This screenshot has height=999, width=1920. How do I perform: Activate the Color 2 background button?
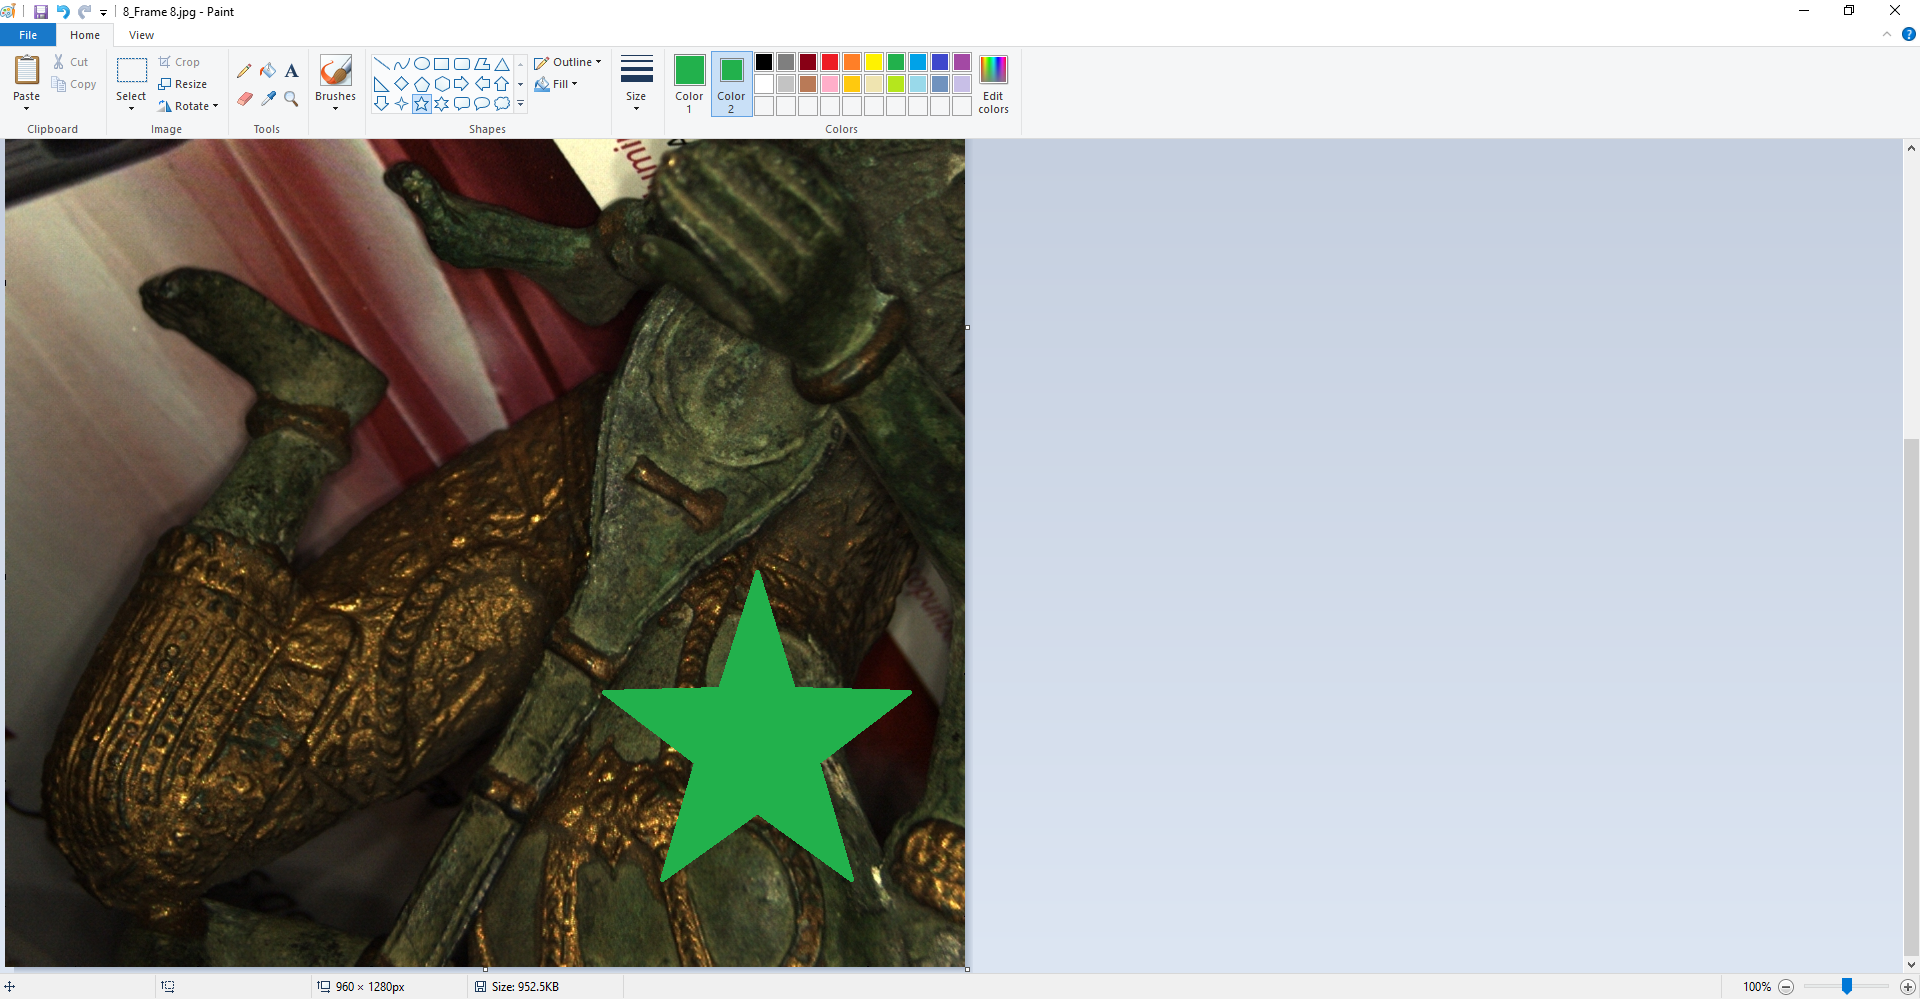tap(731, 82)
